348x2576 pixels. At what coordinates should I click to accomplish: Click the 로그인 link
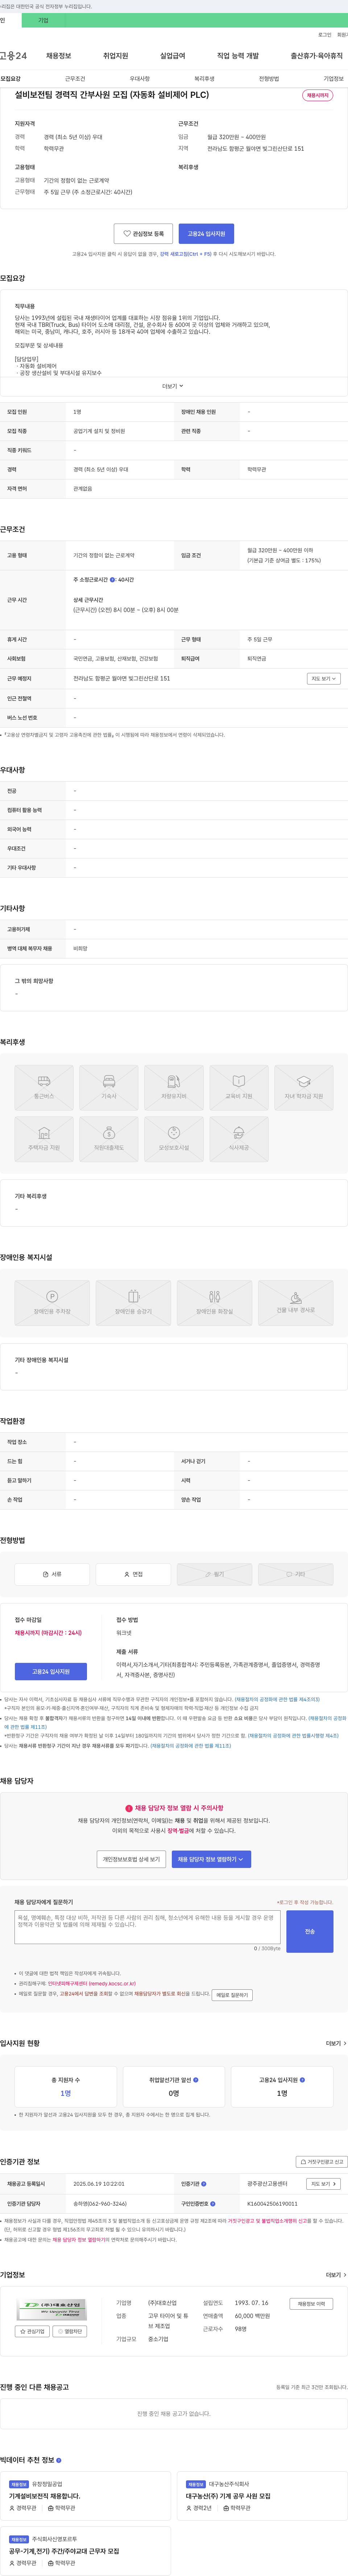coord(325,35)
